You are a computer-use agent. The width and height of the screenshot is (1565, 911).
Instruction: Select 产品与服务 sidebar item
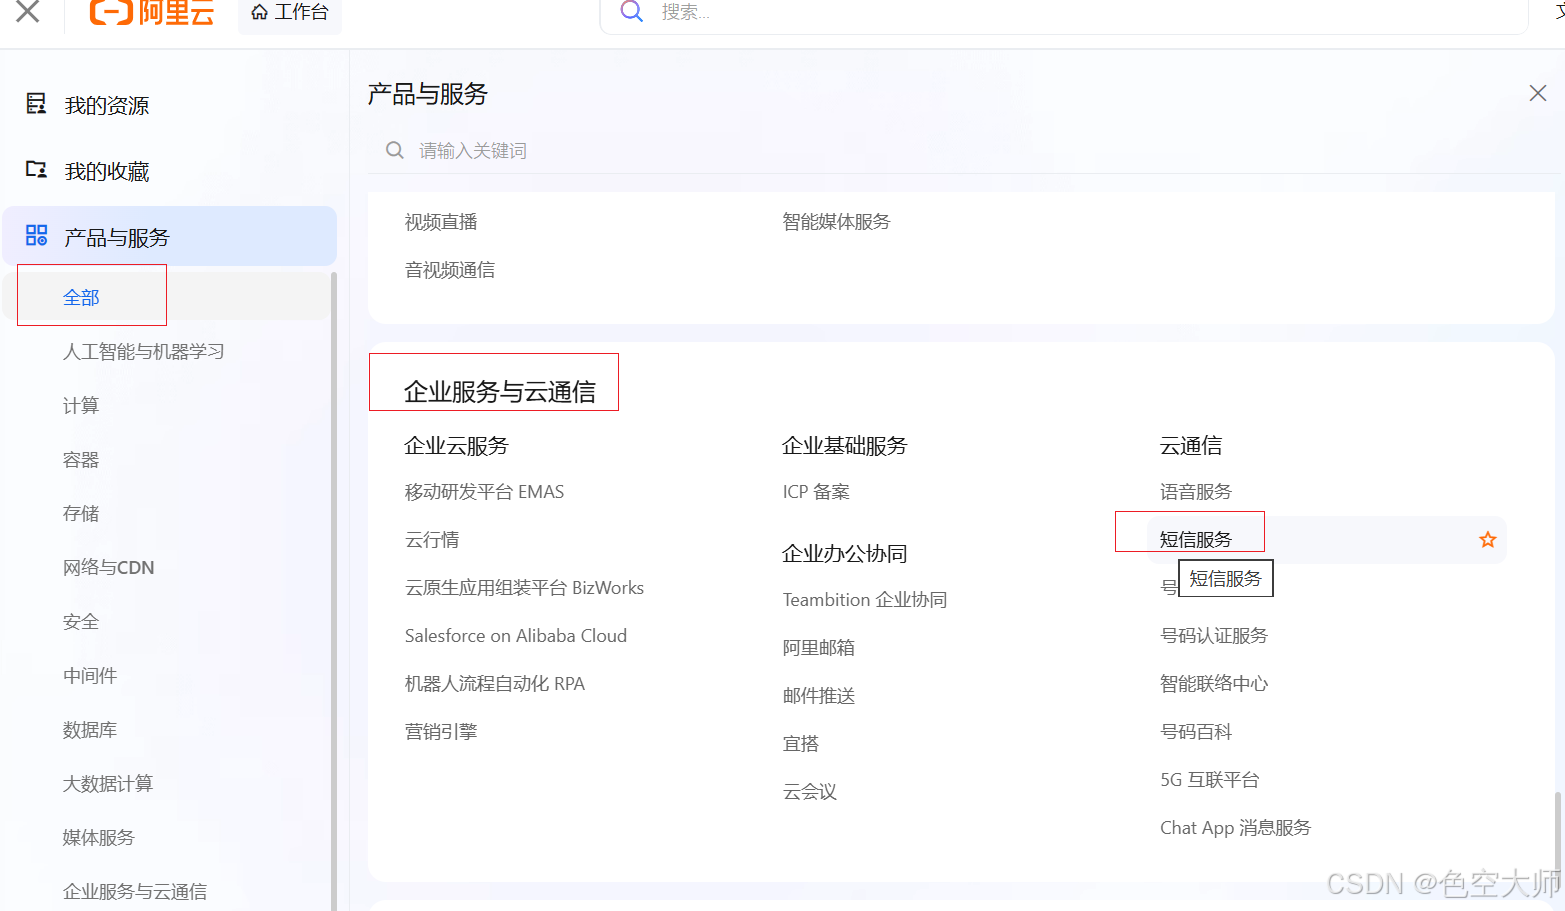(x=170, y=236)
